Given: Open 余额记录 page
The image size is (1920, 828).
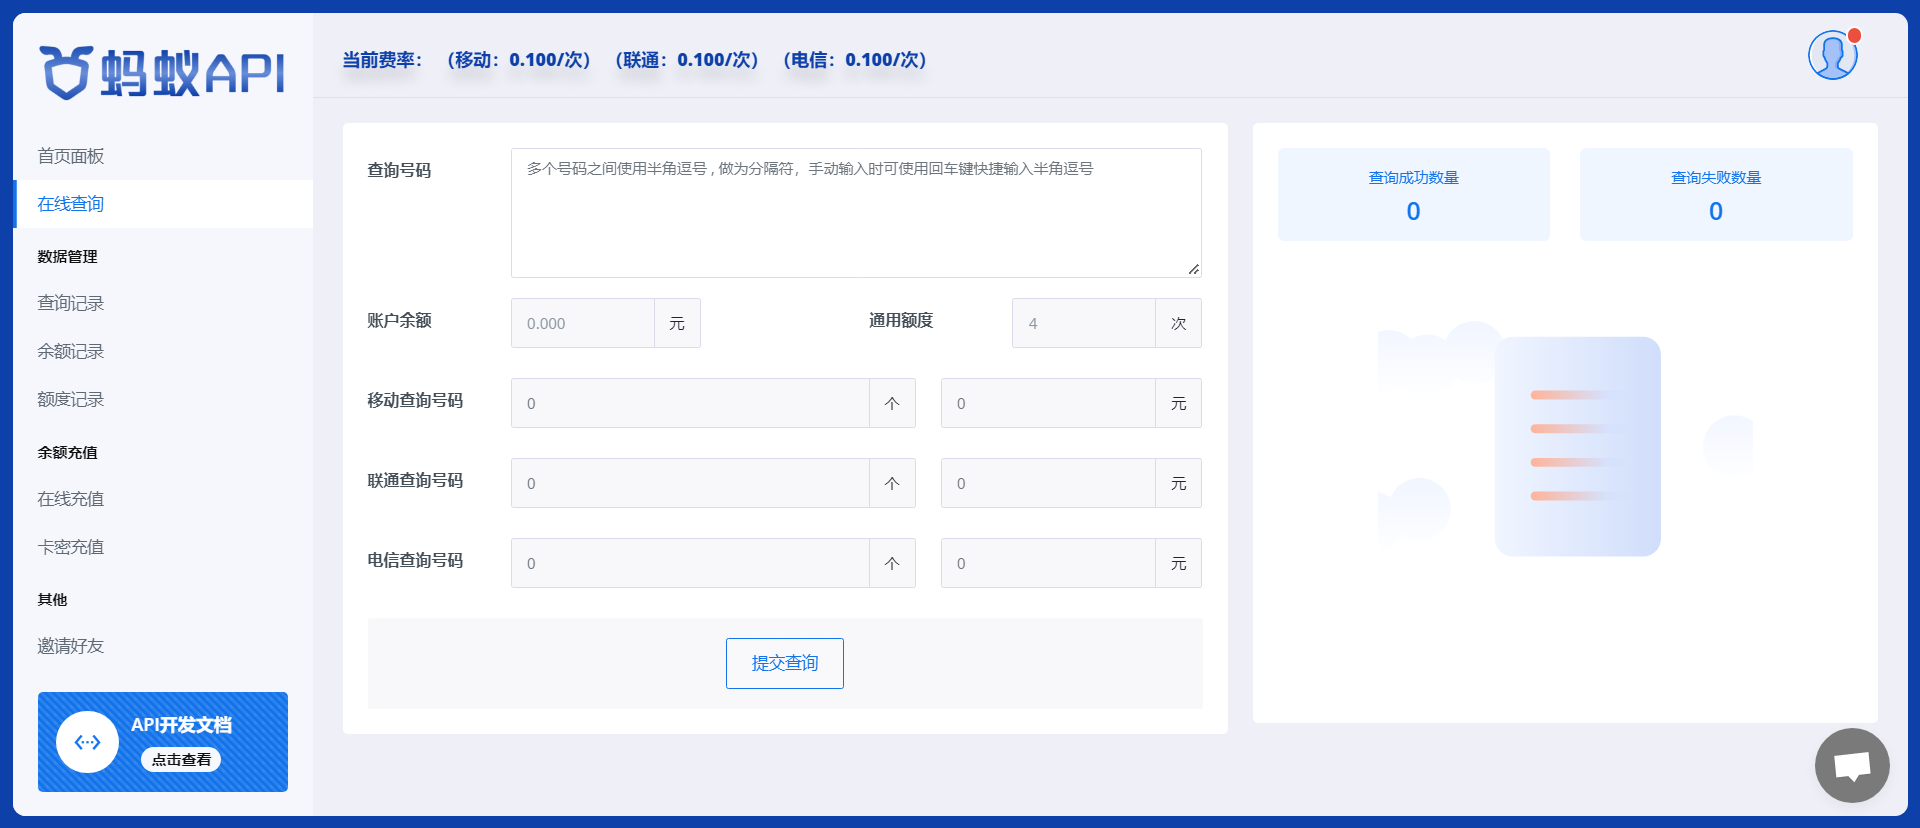Looking at the screenshot, I should pos(71,351).
